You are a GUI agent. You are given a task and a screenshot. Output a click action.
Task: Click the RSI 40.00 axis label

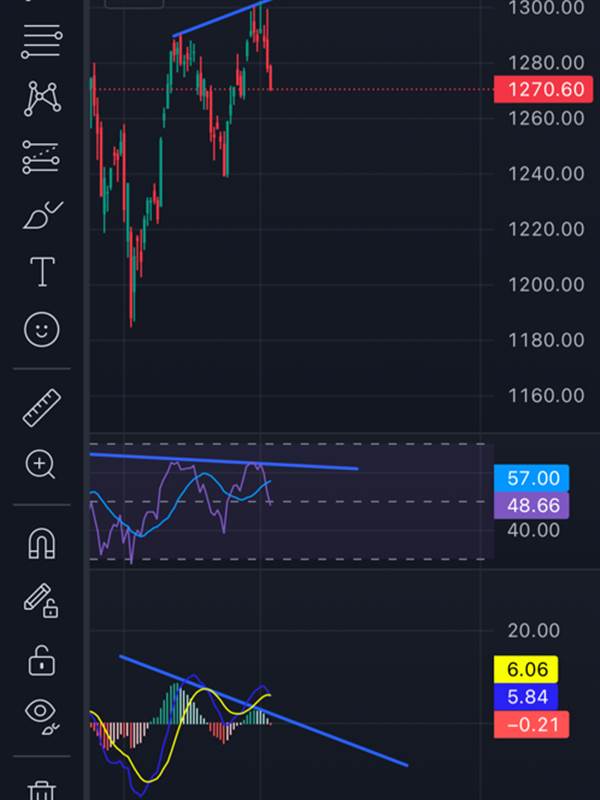(x=534, y=531)
